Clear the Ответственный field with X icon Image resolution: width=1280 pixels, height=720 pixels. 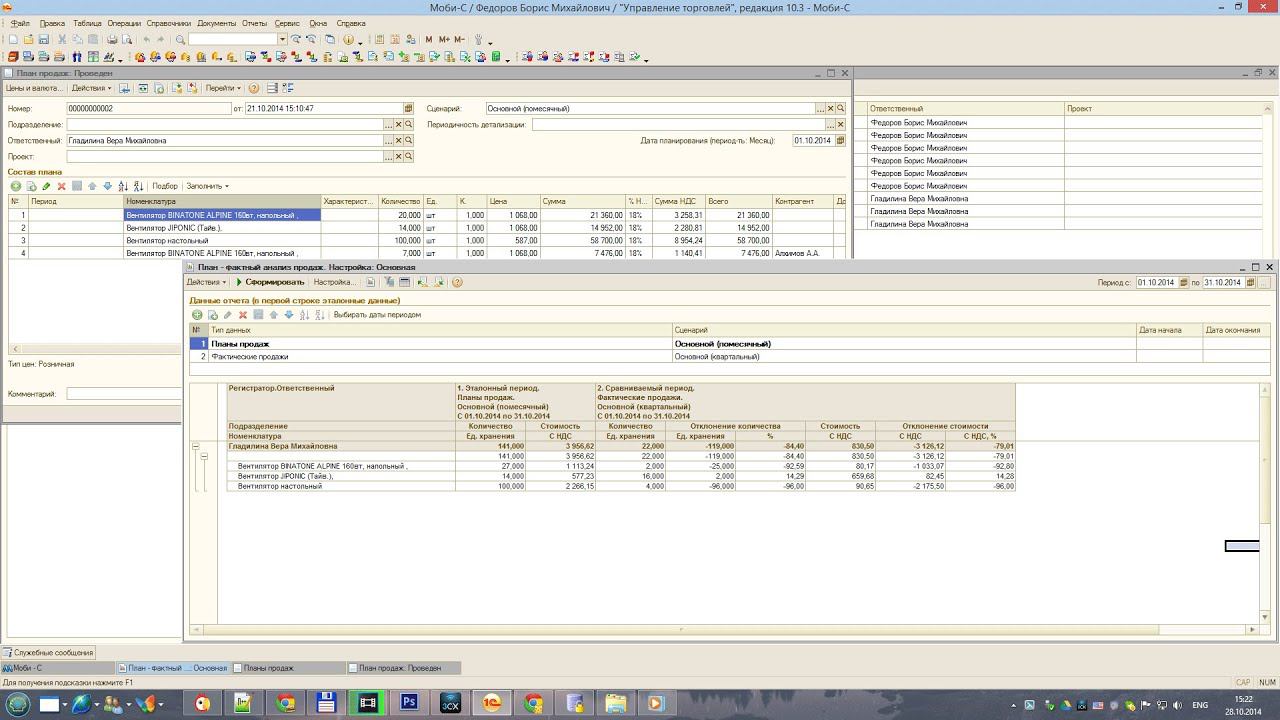(398, 141)
